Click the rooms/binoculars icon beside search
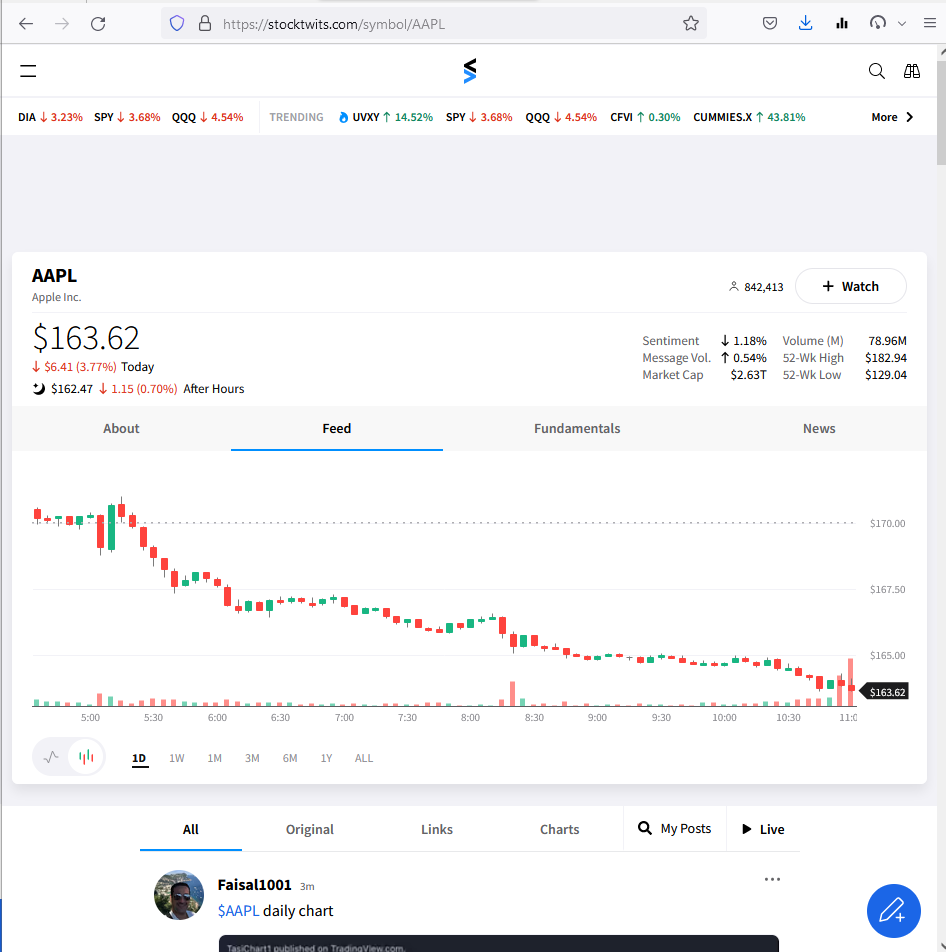946x952 pixels. [x=912, y=71]
